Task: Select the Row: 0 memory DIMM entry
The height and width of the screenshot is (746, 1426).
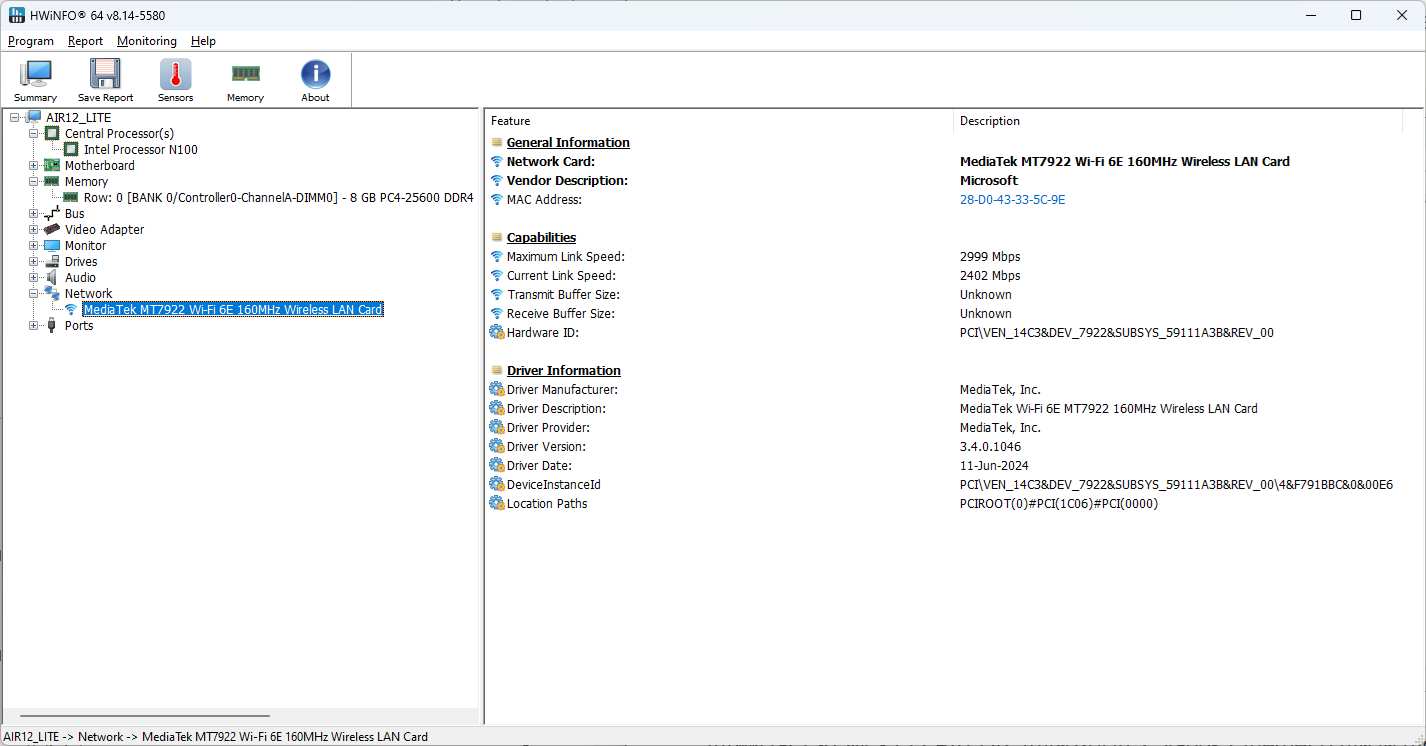Action: click(x=279, y=198)
